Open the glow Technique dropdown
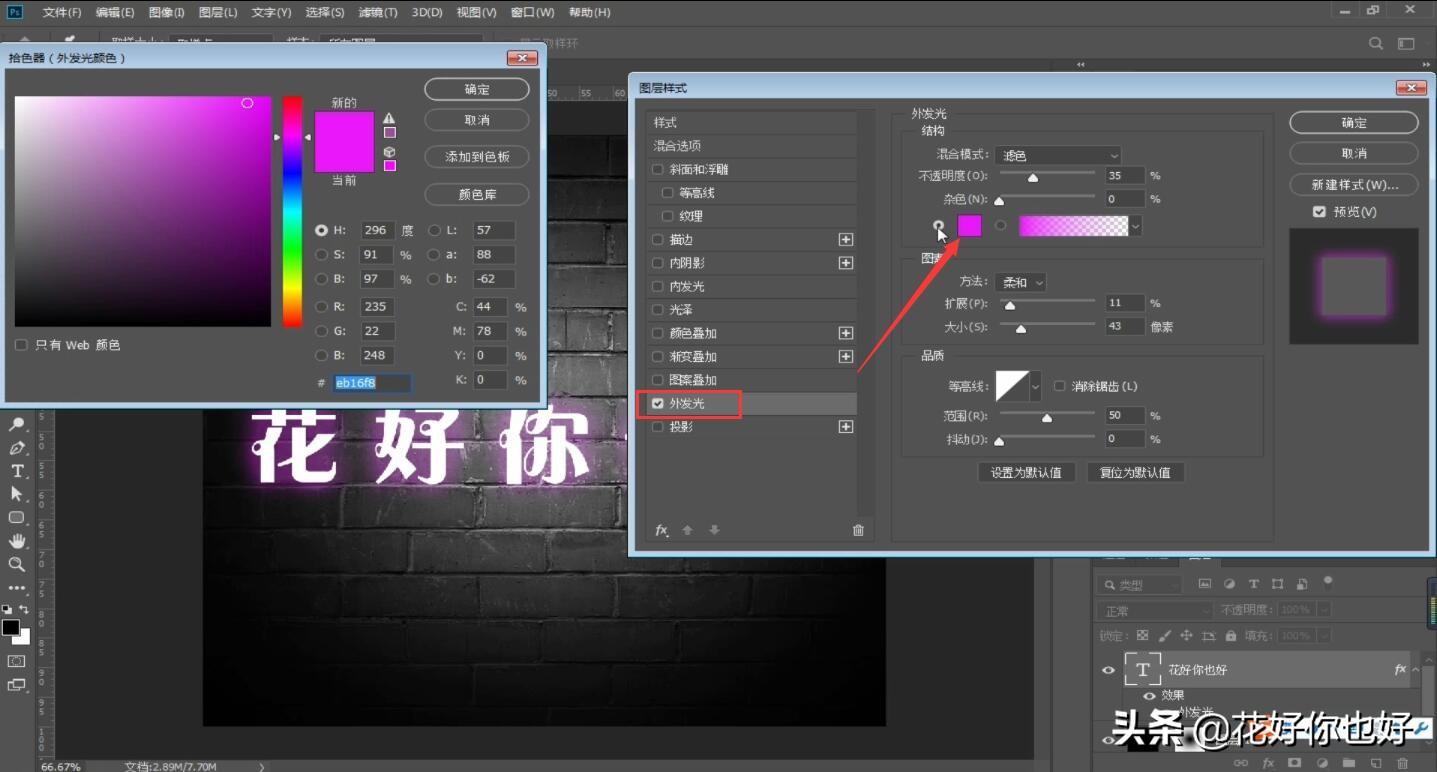 click(x=1021, y=283)
